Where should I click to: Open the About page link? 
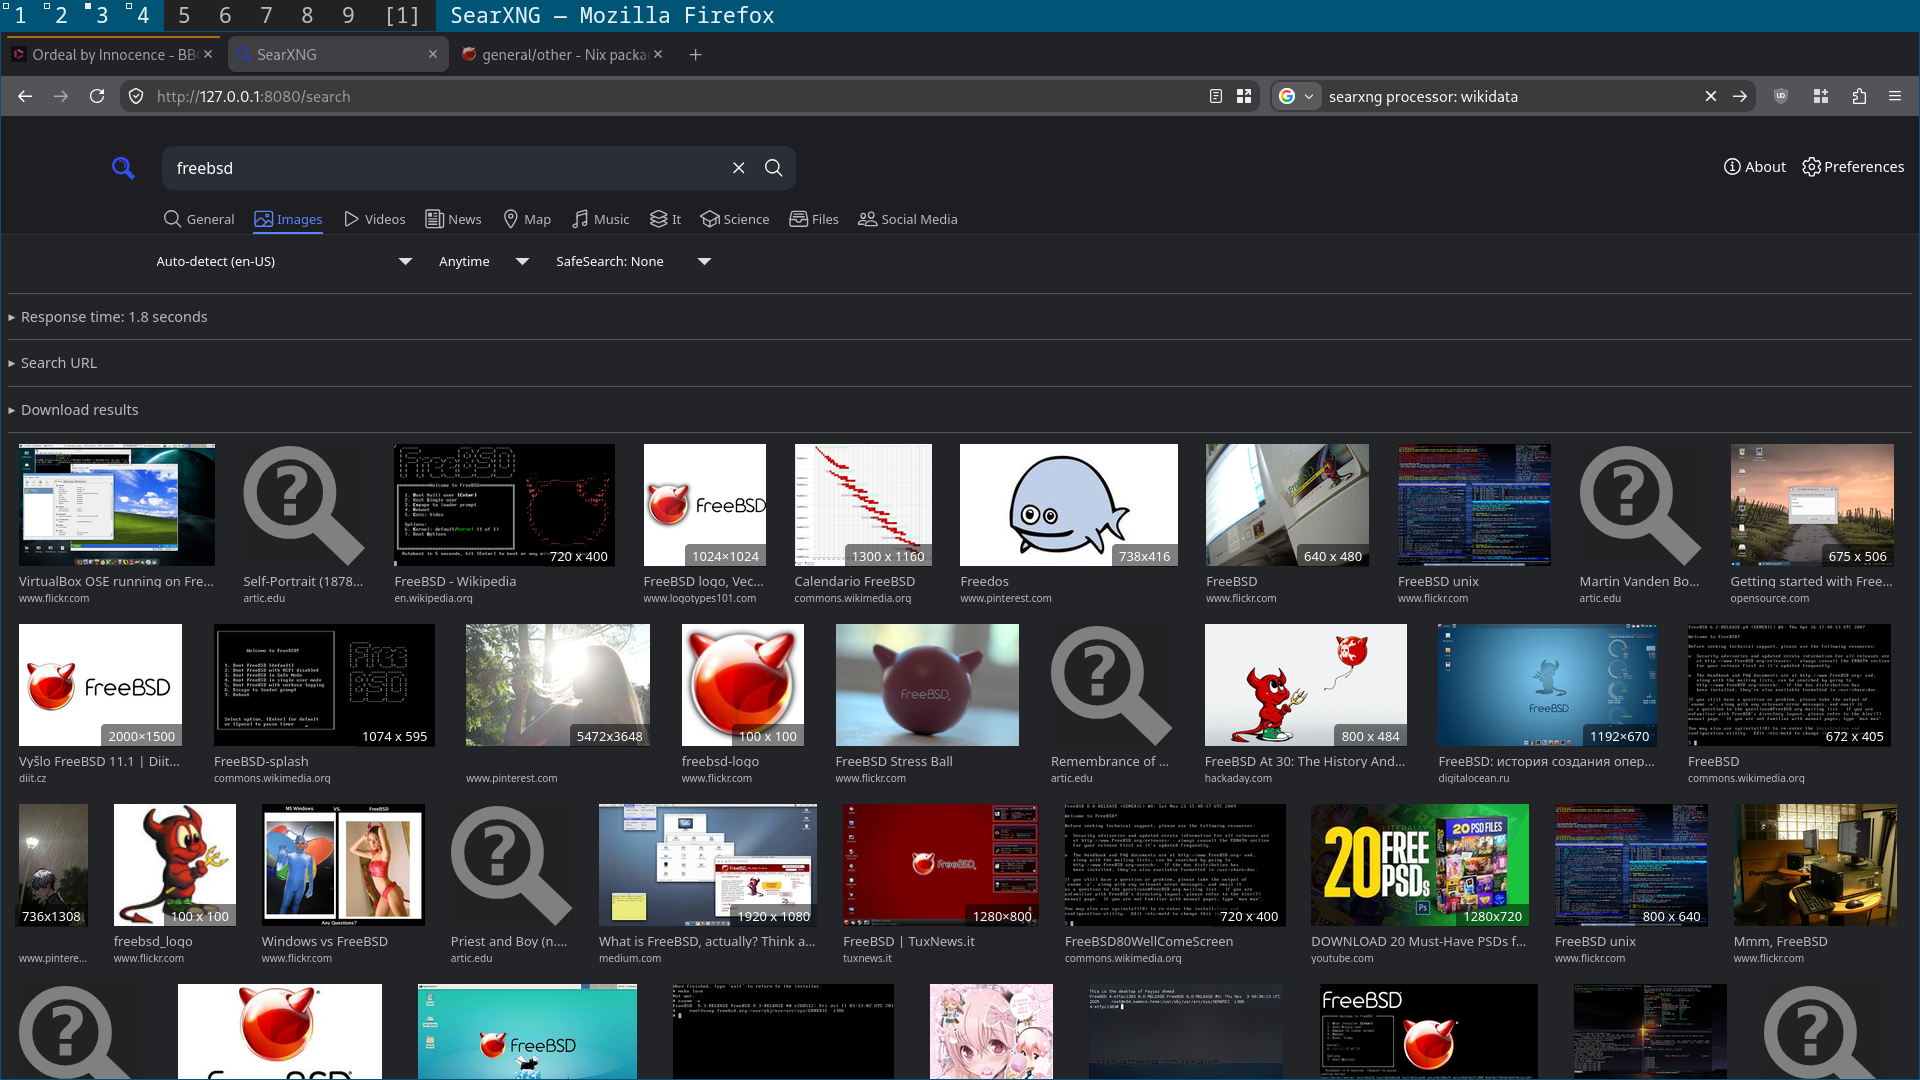[1755, 167]
